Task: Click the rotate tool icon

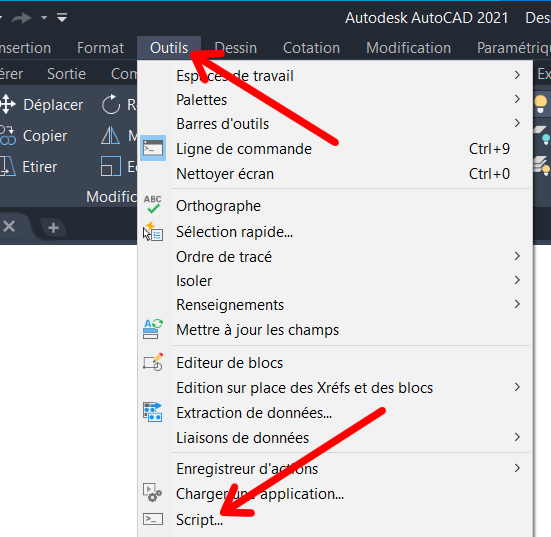Action: coord(111,104)
